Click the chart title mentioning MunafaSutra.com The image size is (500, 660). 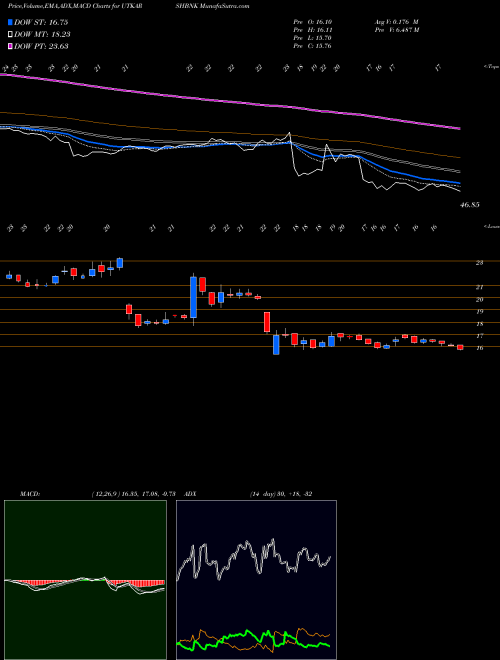[x=129, y=6]
